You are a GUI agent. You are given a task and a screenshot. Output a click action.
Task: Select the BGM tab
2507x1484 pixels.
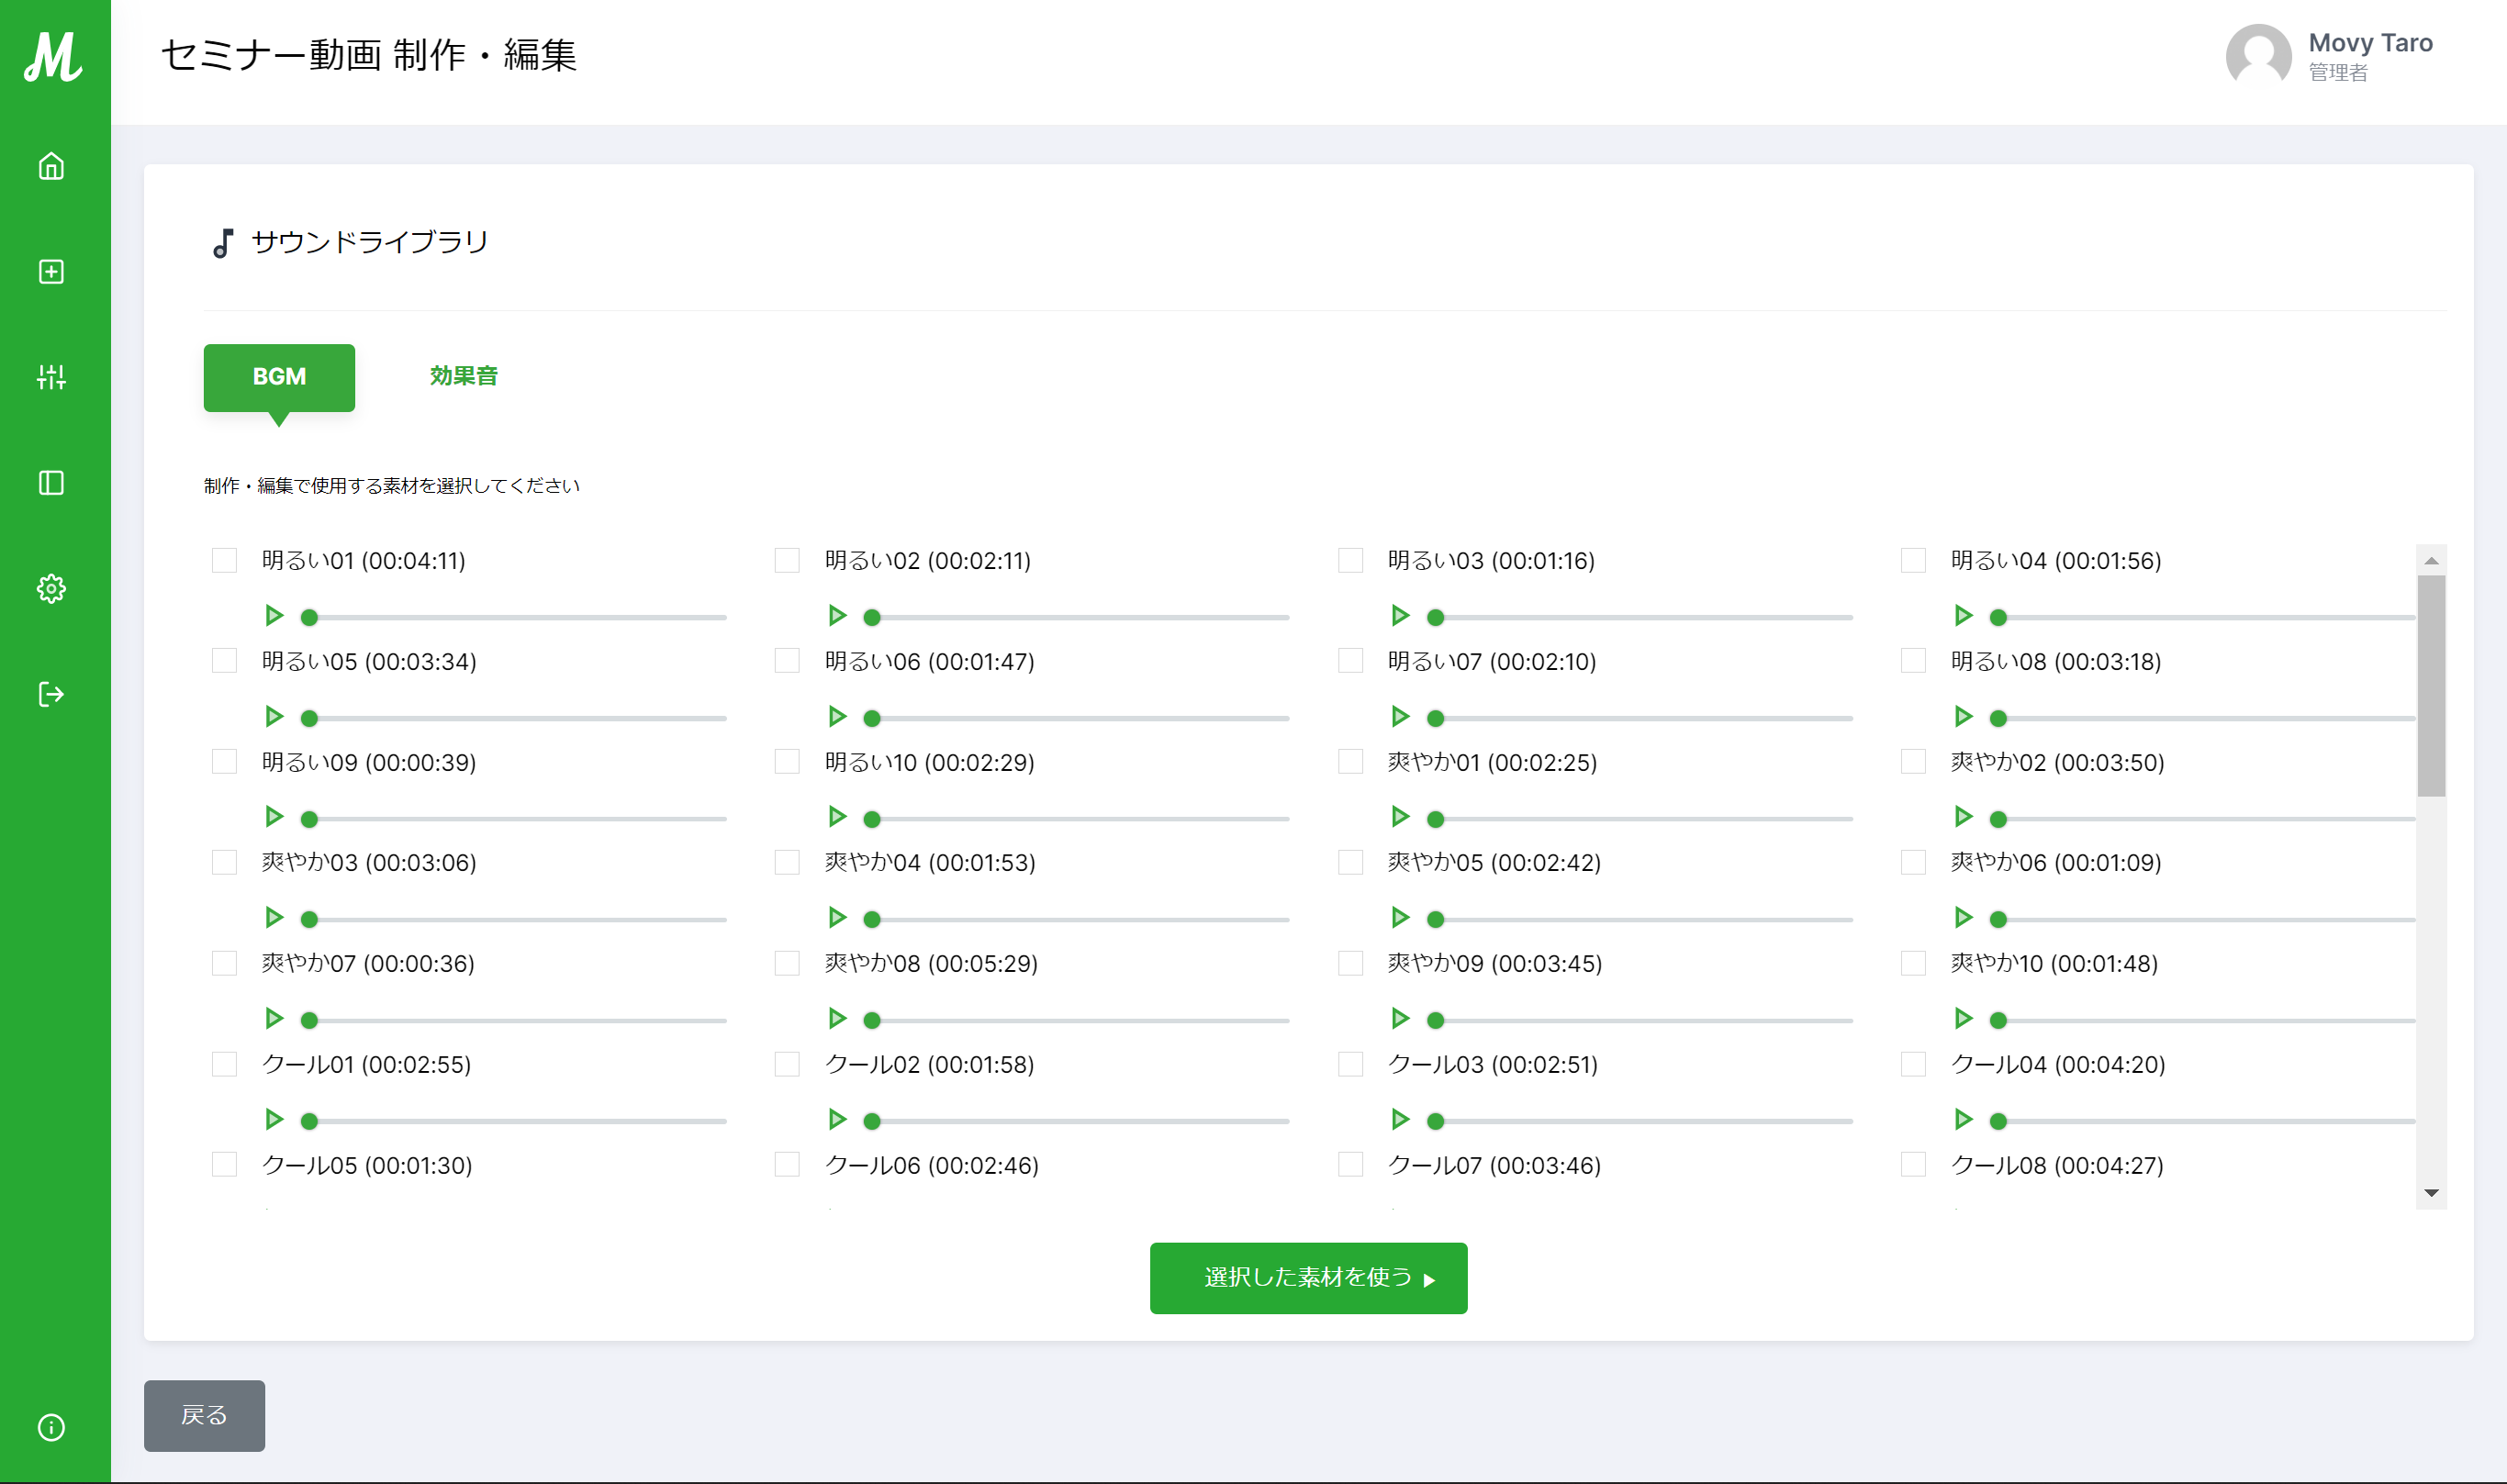[x=279, y=377]
